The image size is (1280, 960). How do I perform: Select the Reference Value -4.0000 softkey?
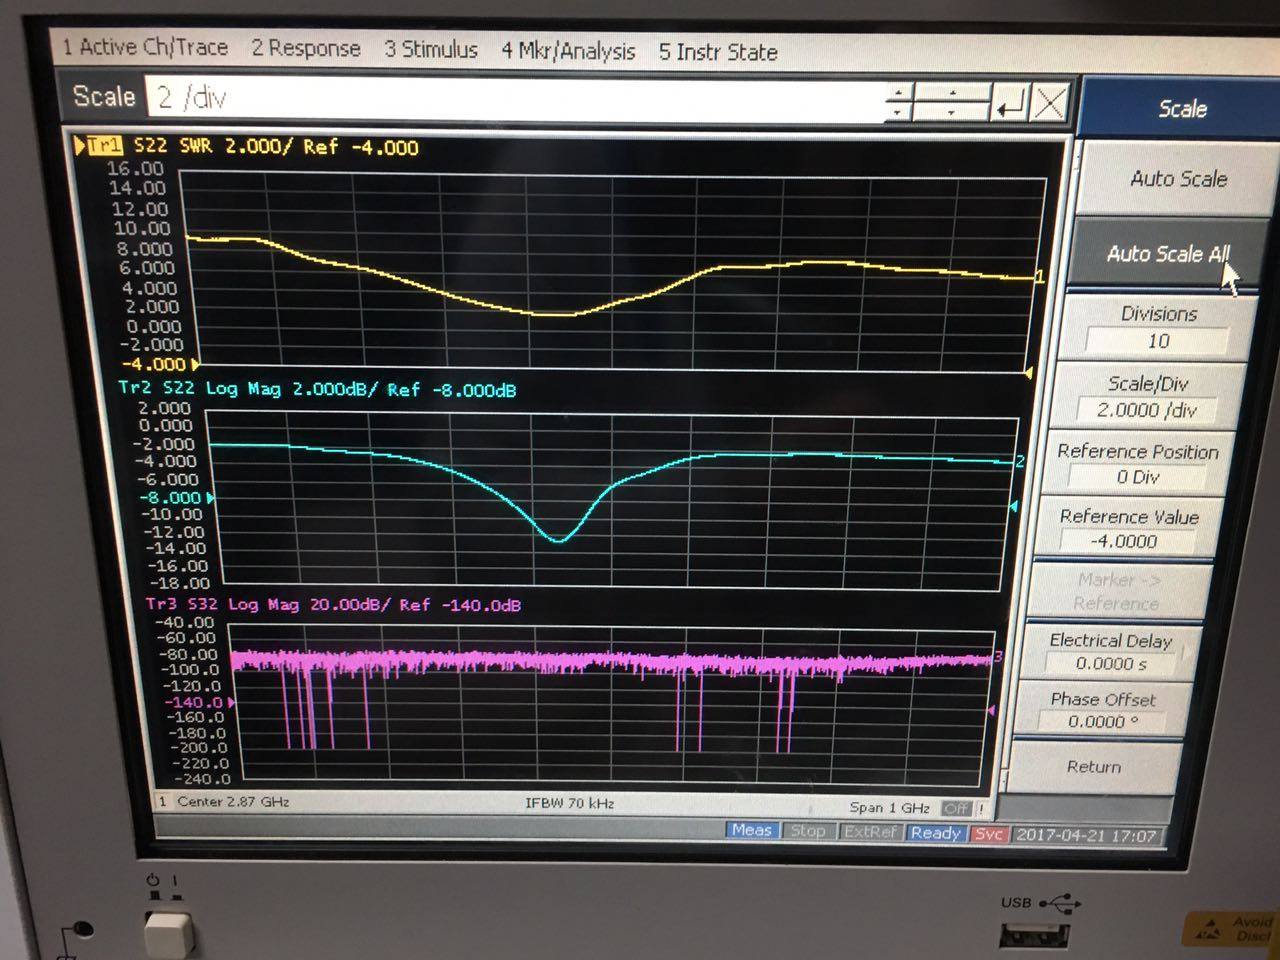(1128, 529)
